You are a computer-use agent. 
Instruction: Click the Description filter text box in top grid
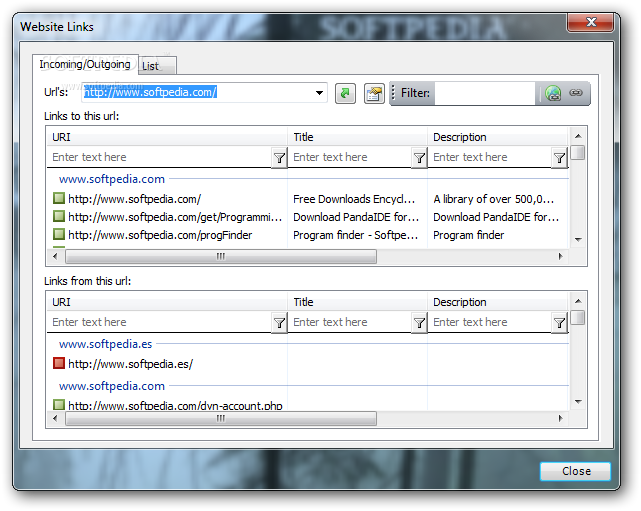(490, 157)
